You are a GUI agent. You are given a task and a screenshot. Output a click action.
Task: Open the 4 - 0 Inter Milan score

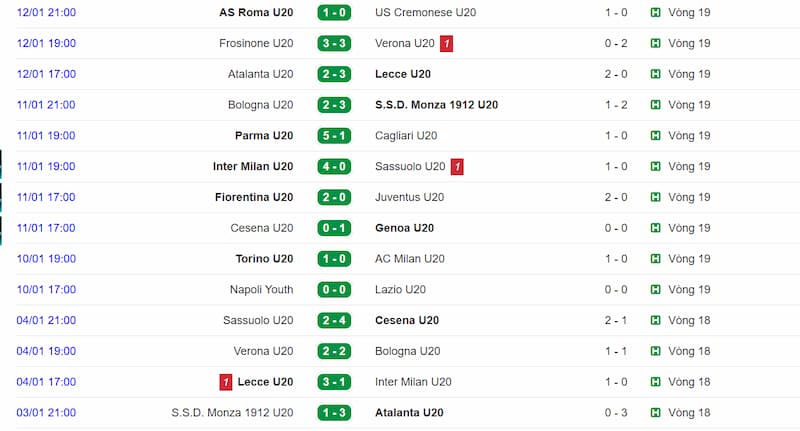(333, 167)
